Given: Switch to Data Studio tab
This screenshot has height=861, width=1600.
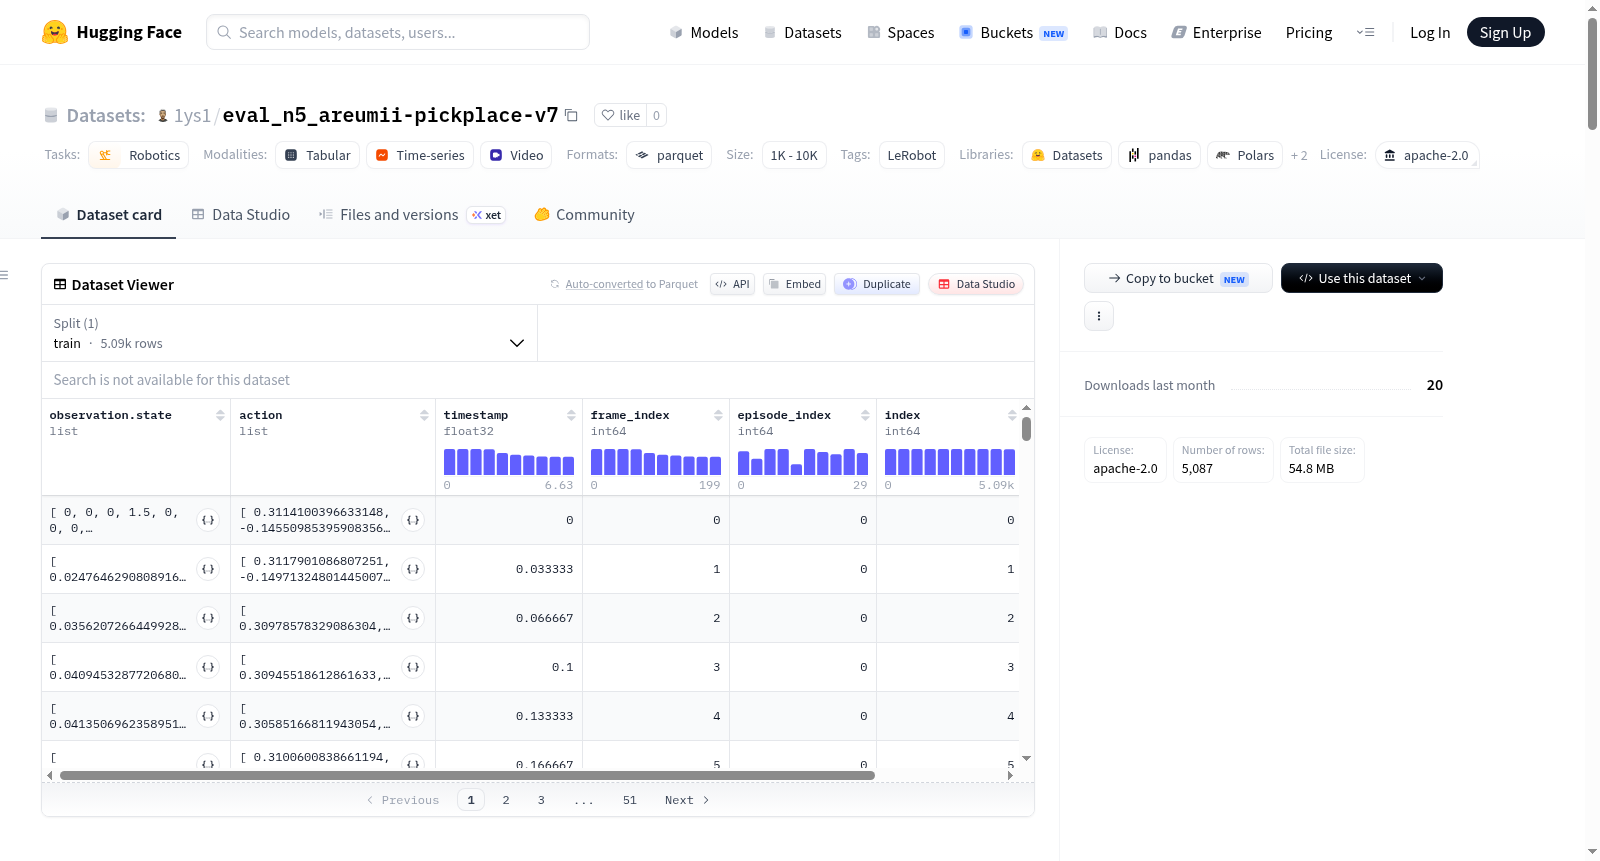Looking at the screenshot, I should point(241,215).
